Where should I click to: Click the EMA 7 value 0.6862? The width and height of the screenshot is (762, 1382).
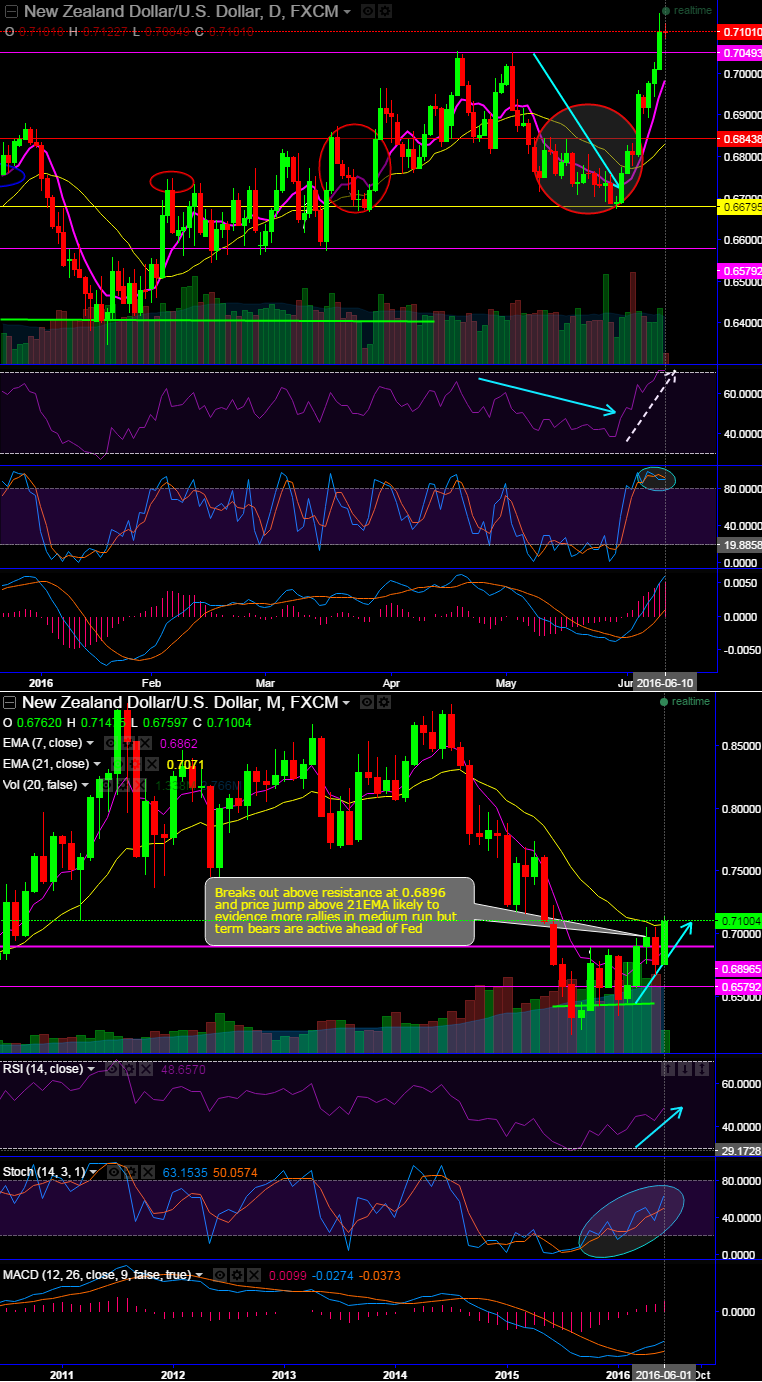click(179, 744)
